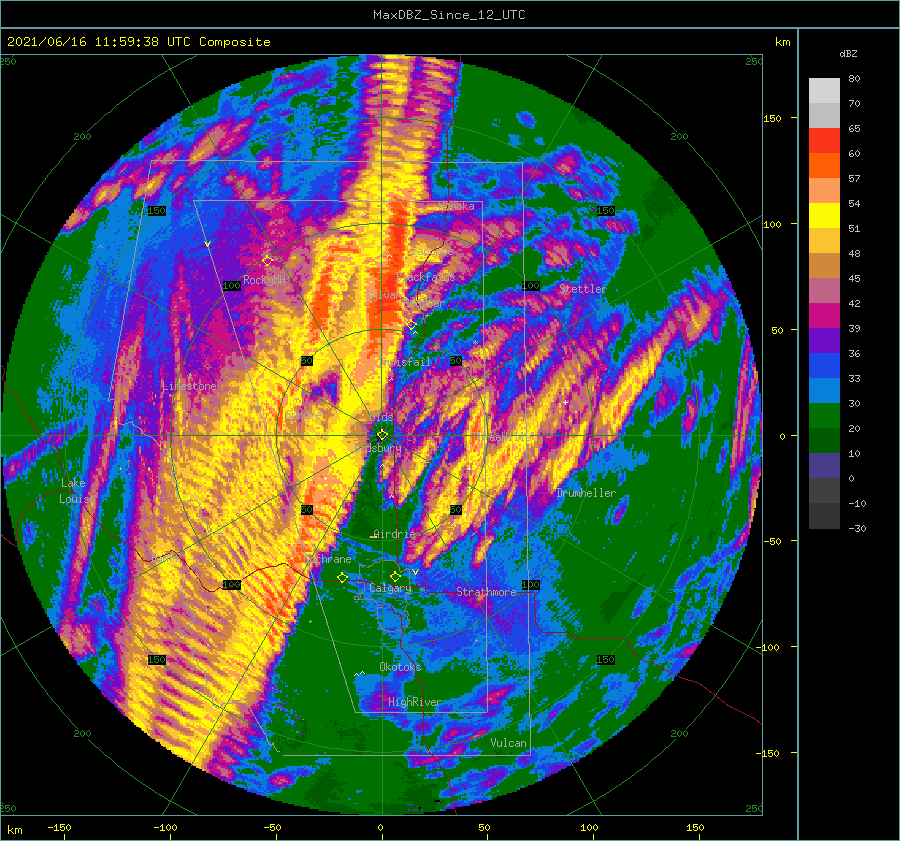
Task: Click the Limestone label
Action: (189, 386)
